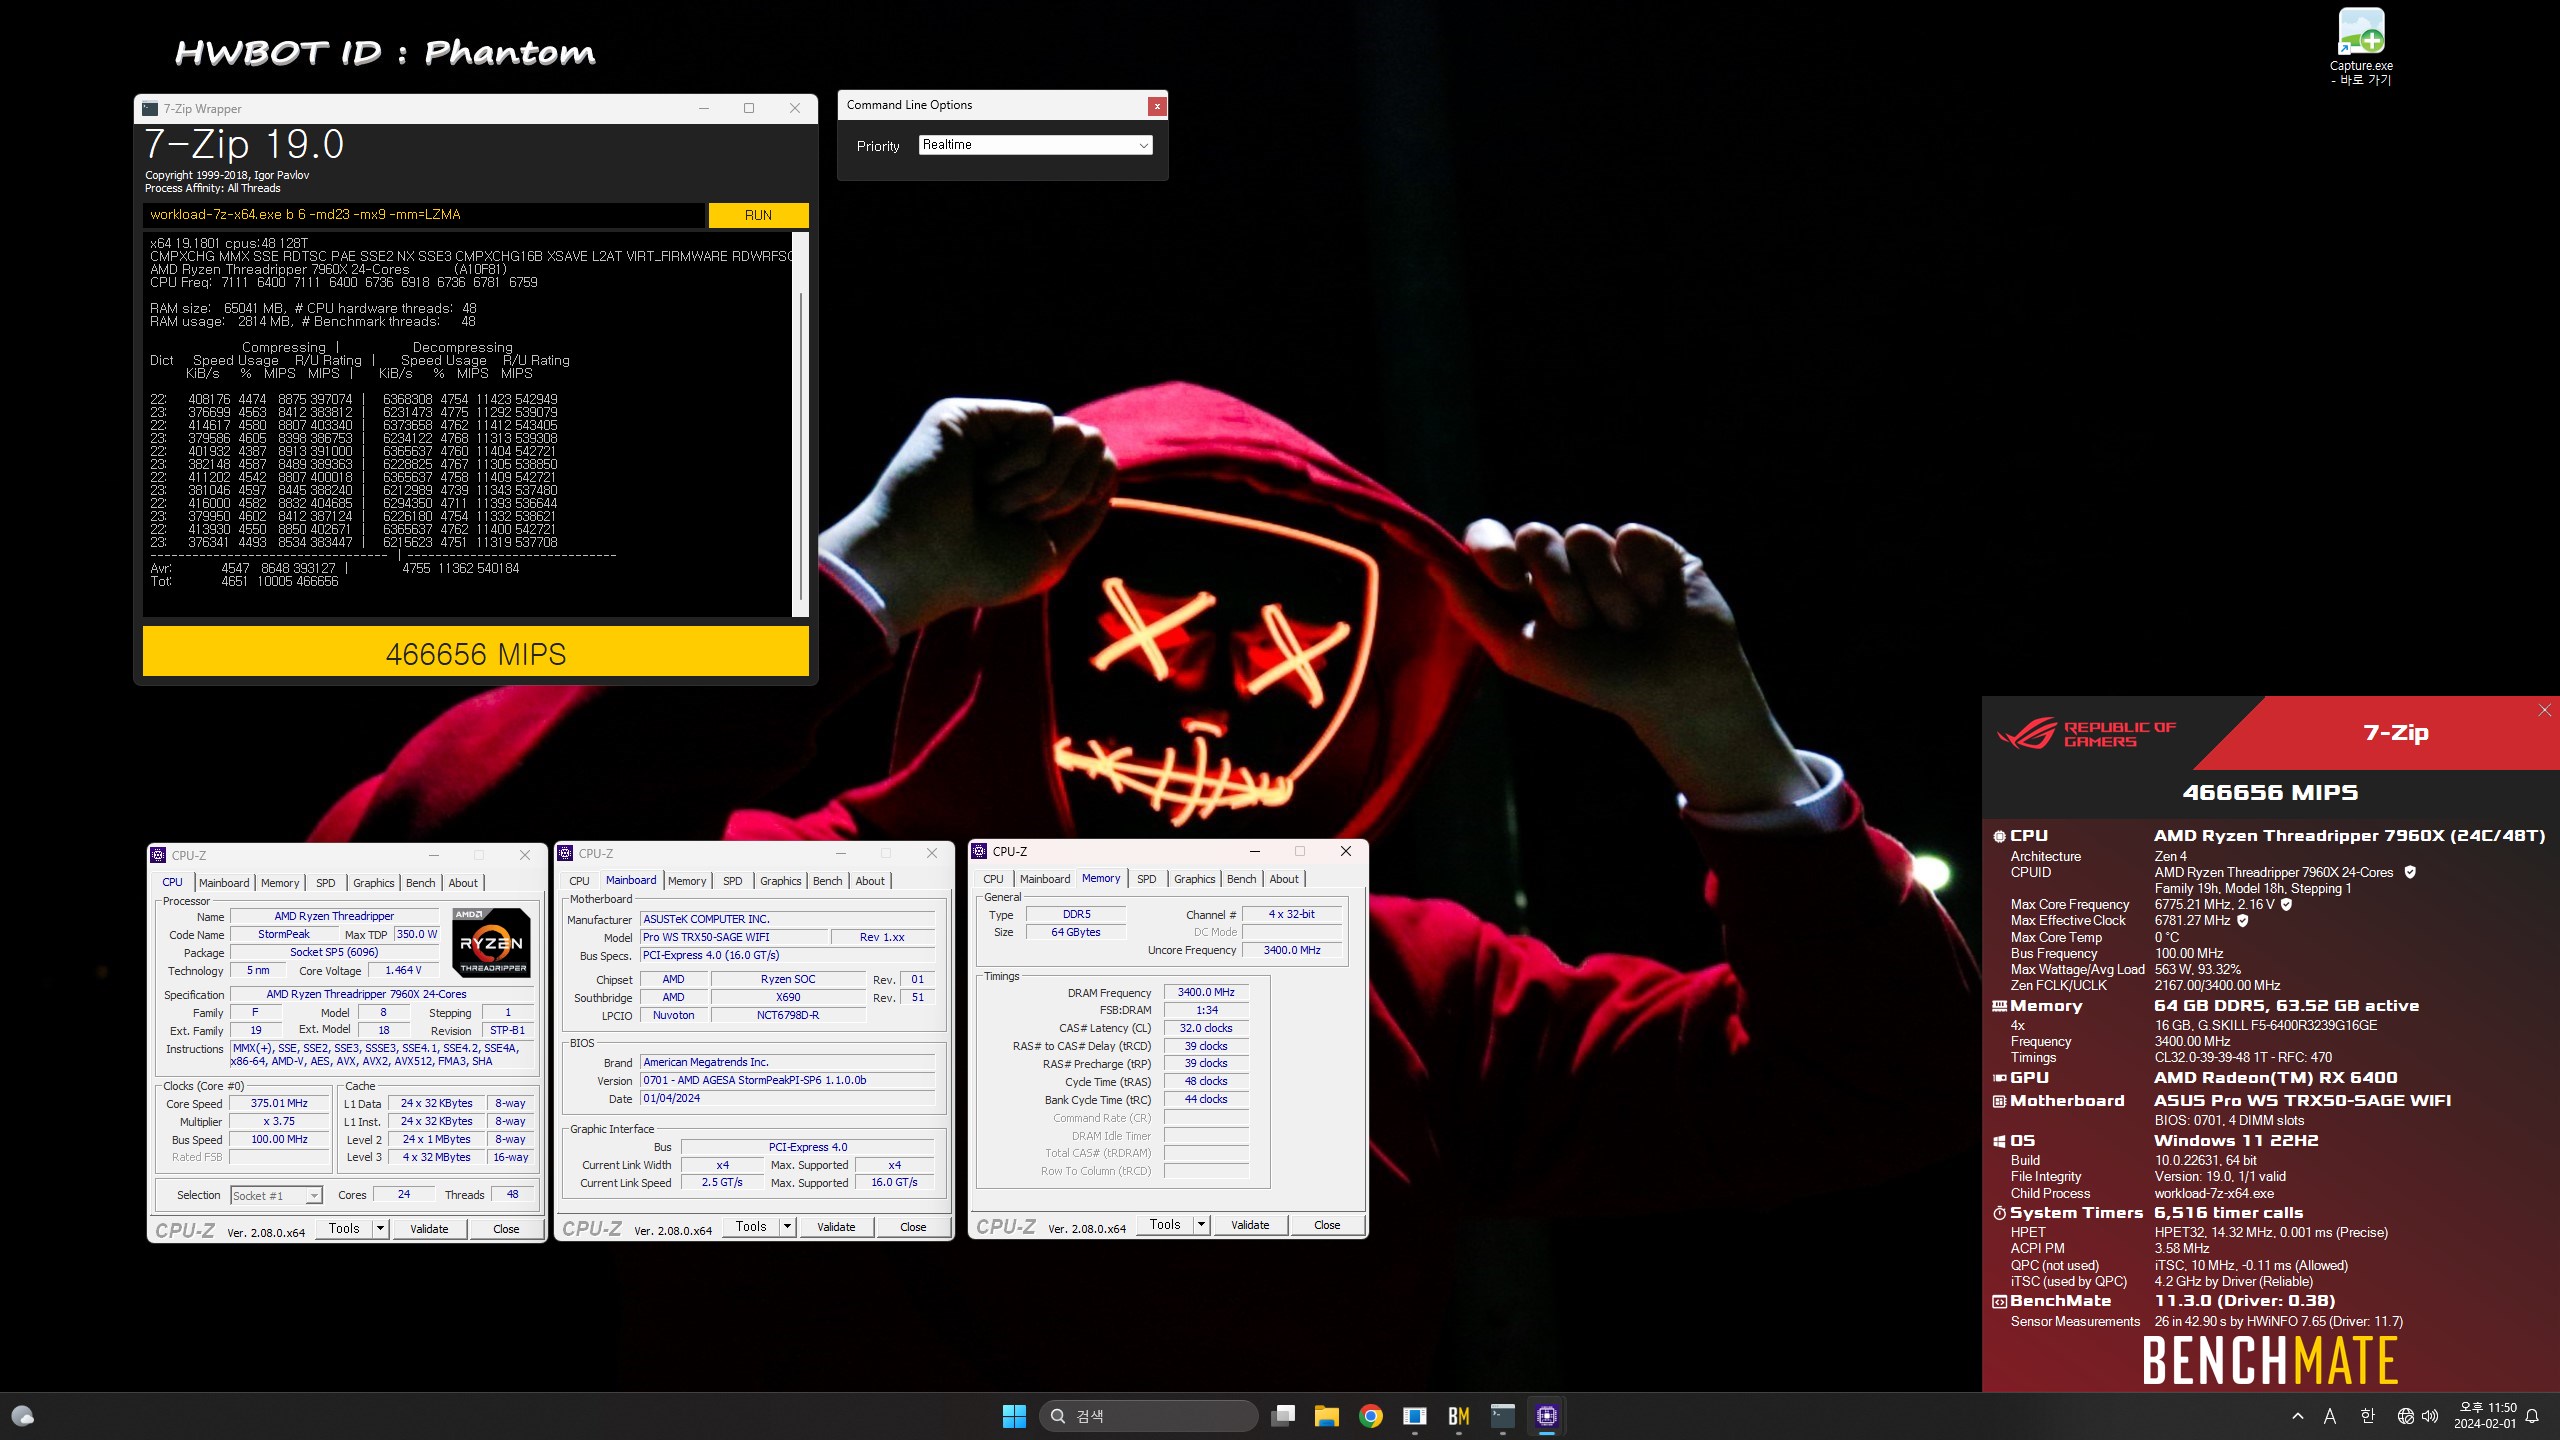Click the Max TDP 350.0 W value
Image resolution: width=2560 pixels, height=1440 pixels.
(417, 935)
